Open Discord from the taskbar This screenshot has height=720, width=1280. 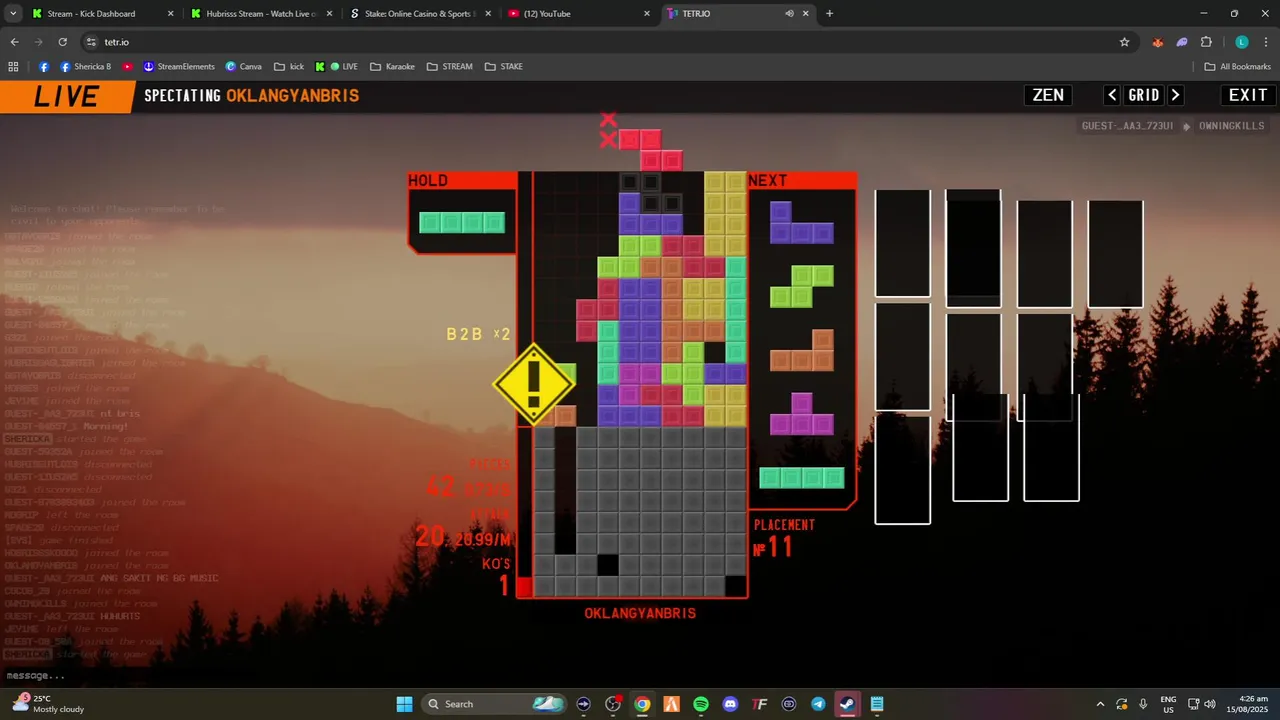point(730,704)
